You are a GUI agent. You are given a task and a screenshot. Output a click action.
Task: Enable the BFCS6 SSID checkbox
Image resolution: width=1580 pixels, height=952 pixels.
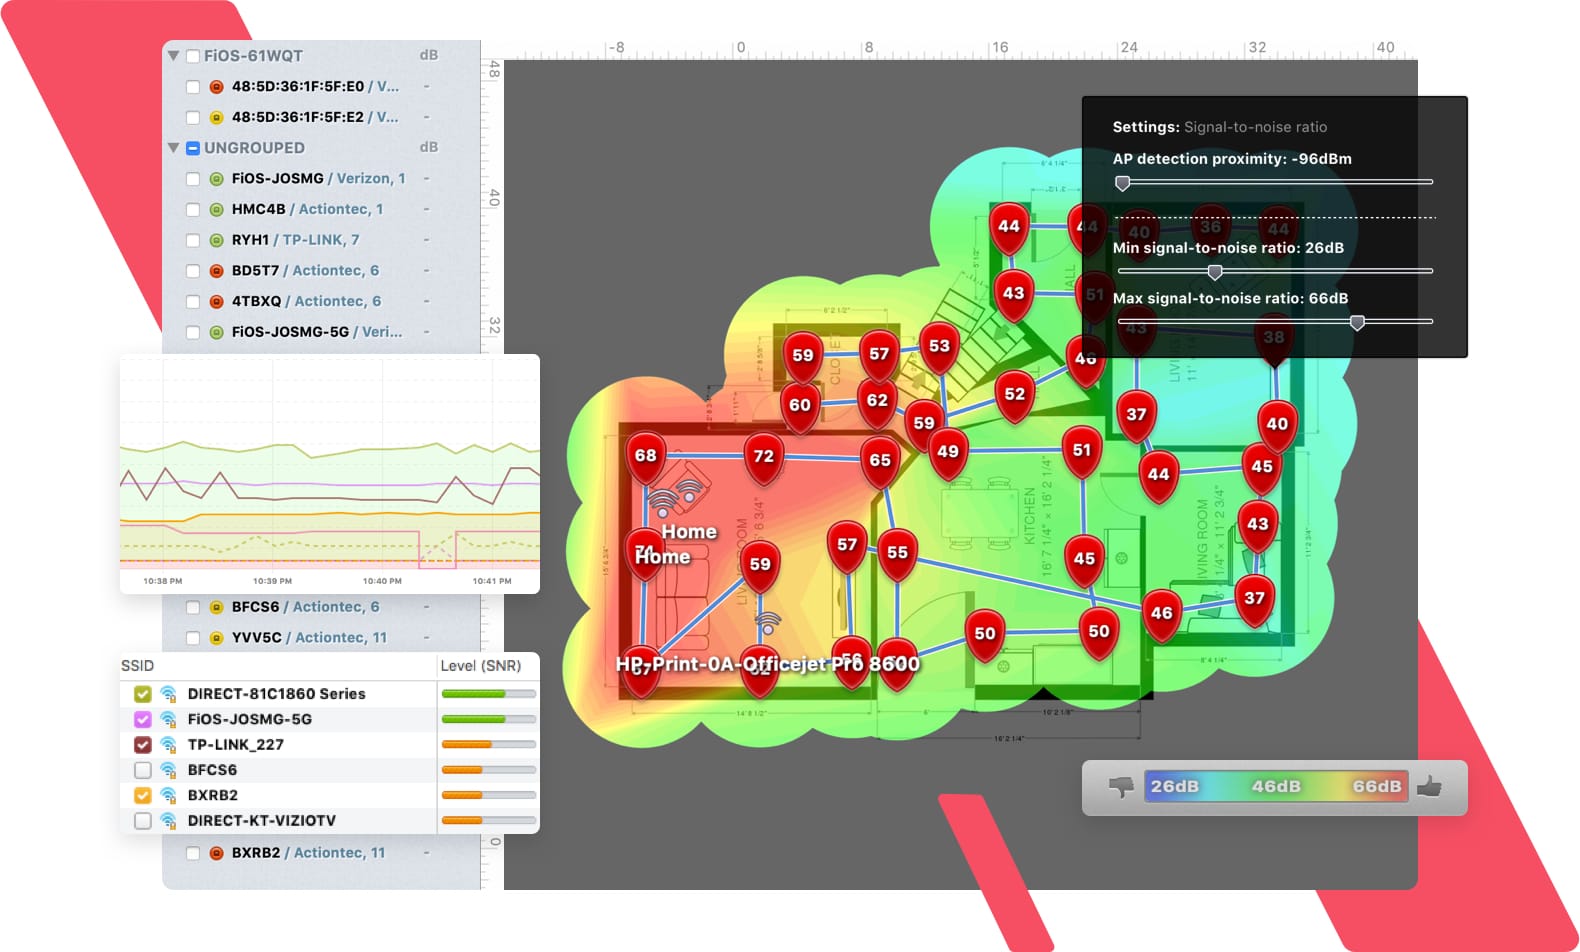[x=143, y=770]
